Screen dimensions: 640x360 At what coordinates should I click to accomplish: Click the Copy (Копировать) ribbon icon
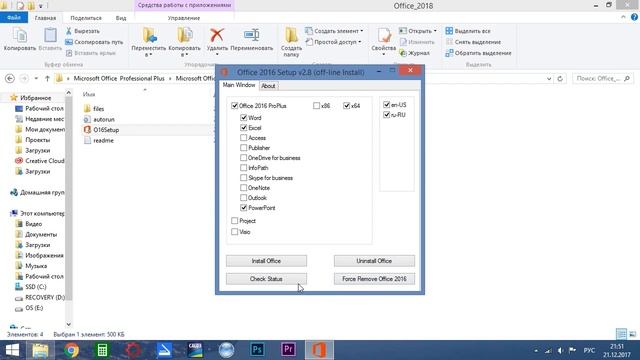click(x=20, y=36)
